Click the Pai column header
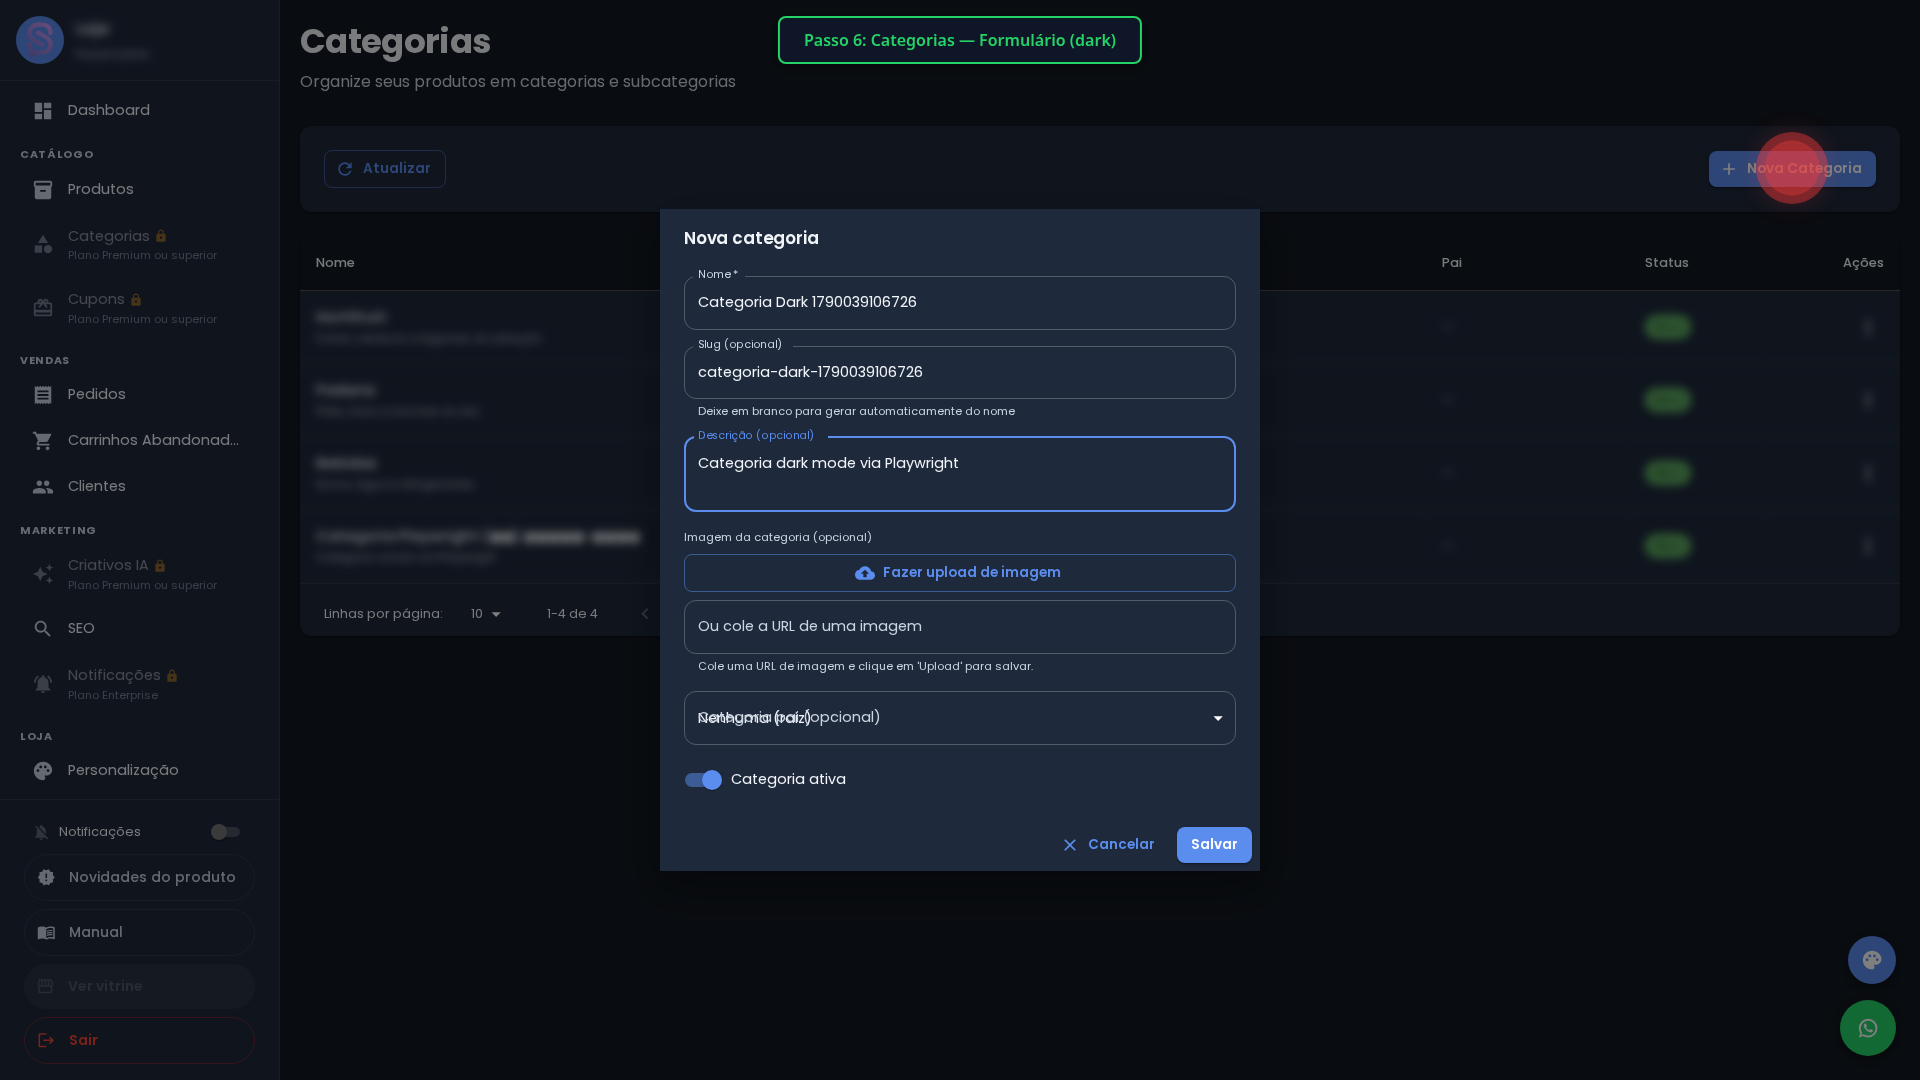The image size is (1920, 1080). click(x=1452, y=263)
